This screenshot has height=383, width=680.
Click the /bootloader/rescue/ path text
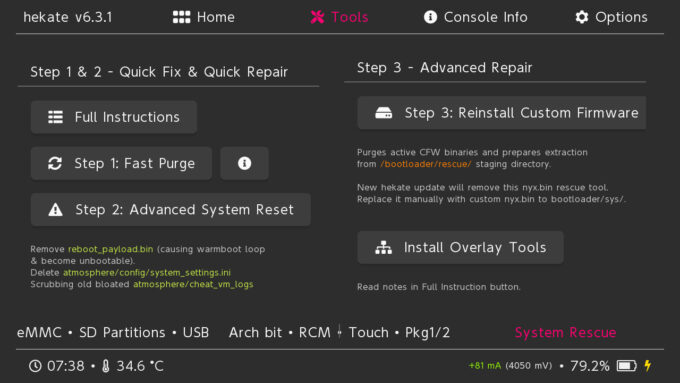(x=426, y=164)
